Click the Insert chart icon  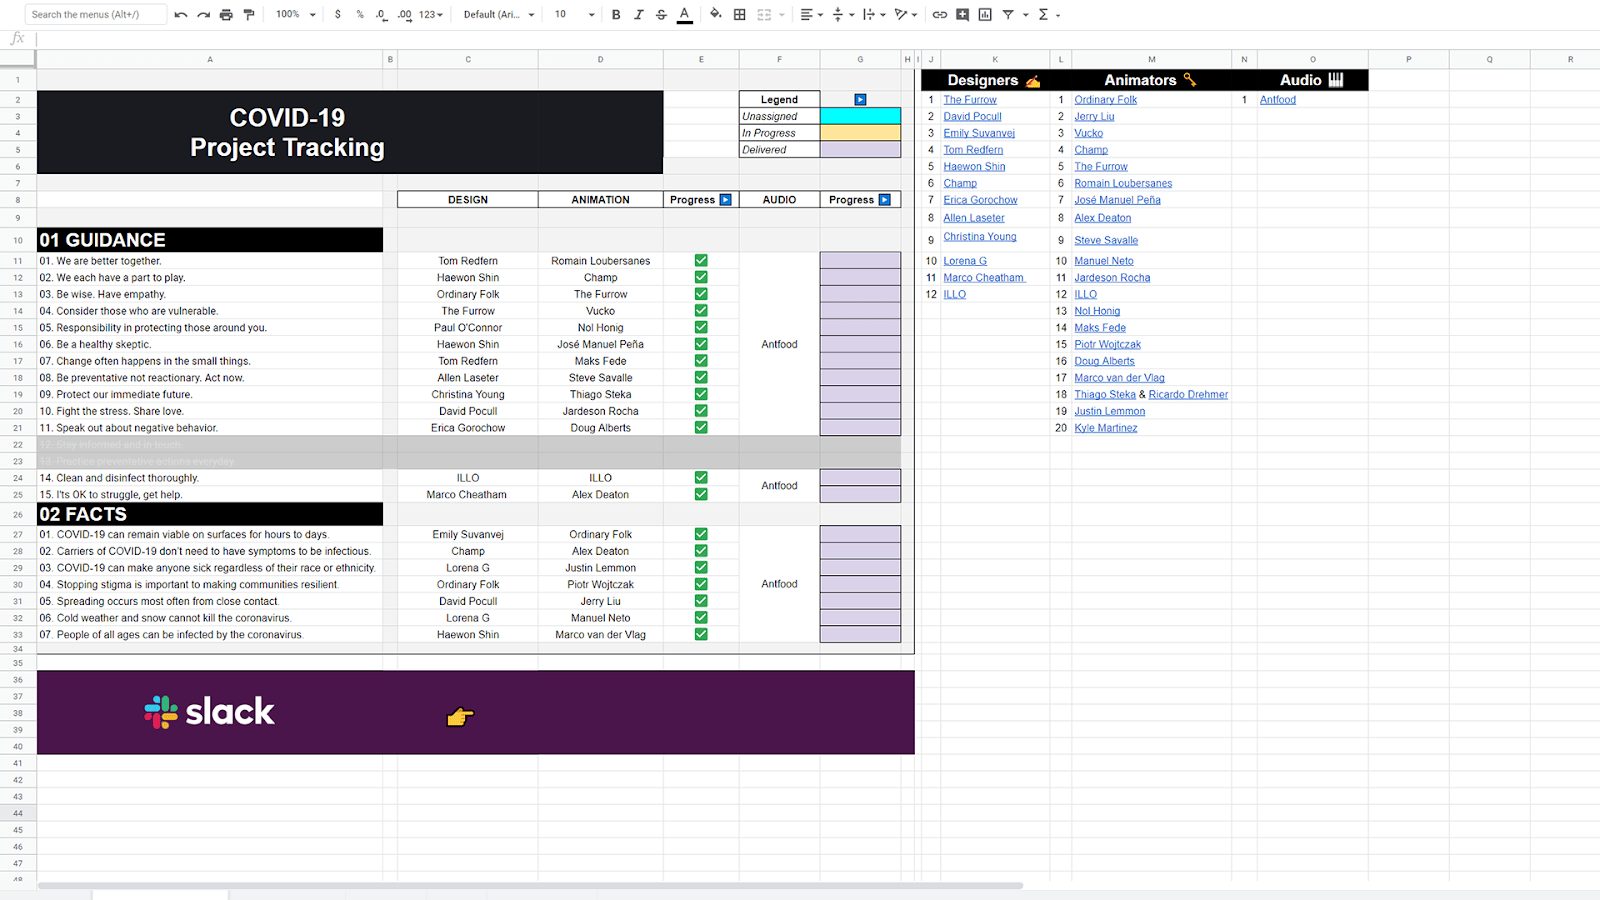click(985, 15)
